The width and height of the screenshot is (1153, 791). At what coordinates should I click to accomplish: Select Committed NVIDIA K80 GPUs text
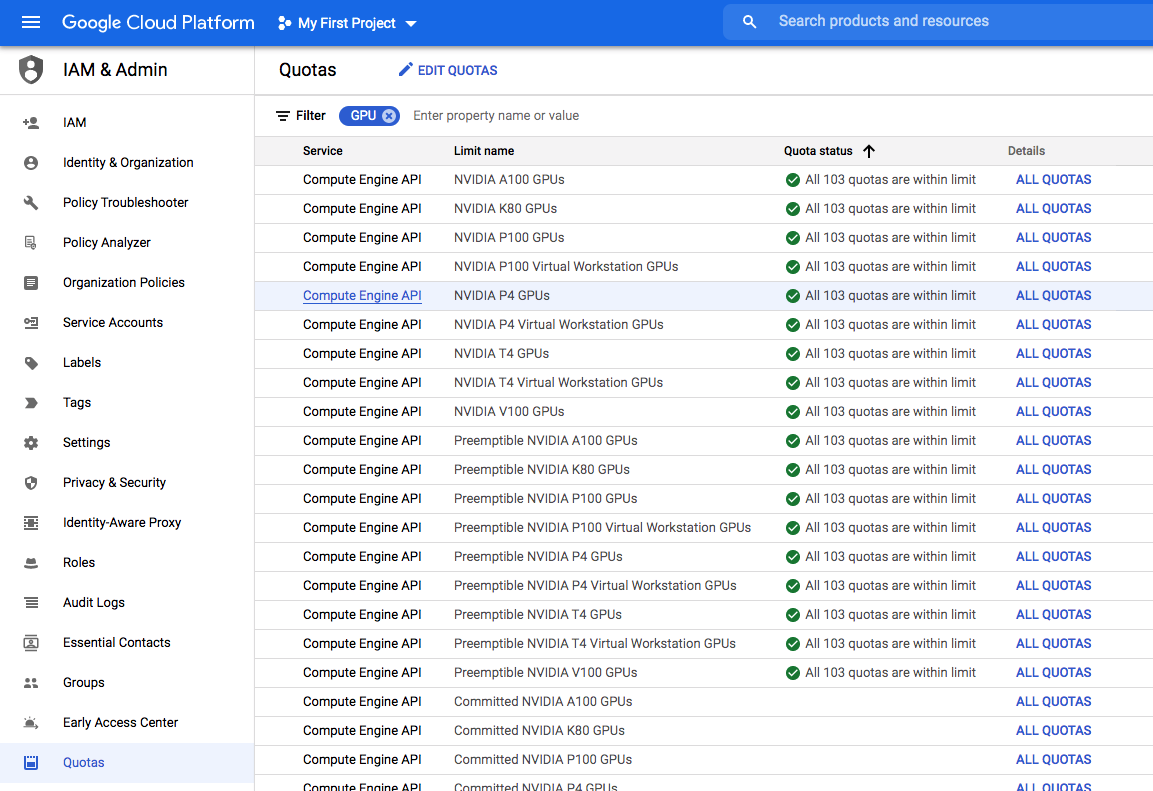point(539,731)
